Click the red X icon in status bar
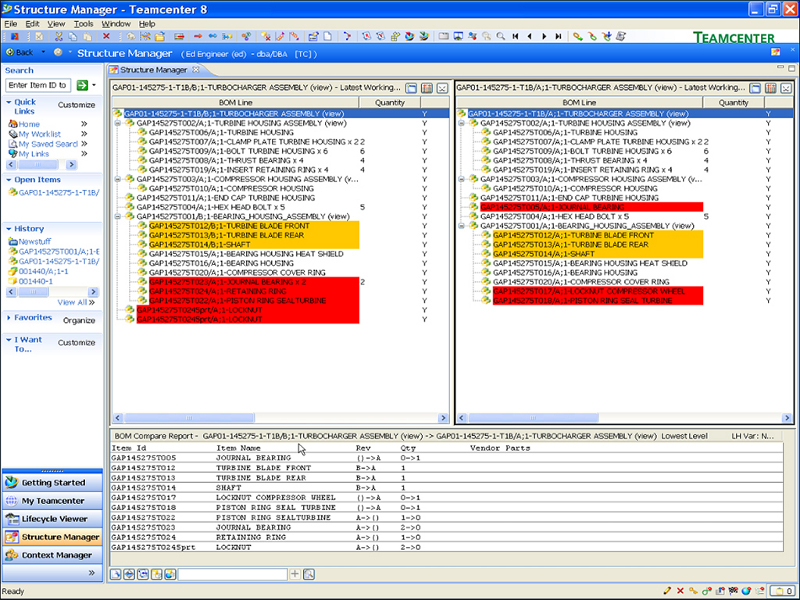This screenshot has width=800, height=600. coord(680,591)
